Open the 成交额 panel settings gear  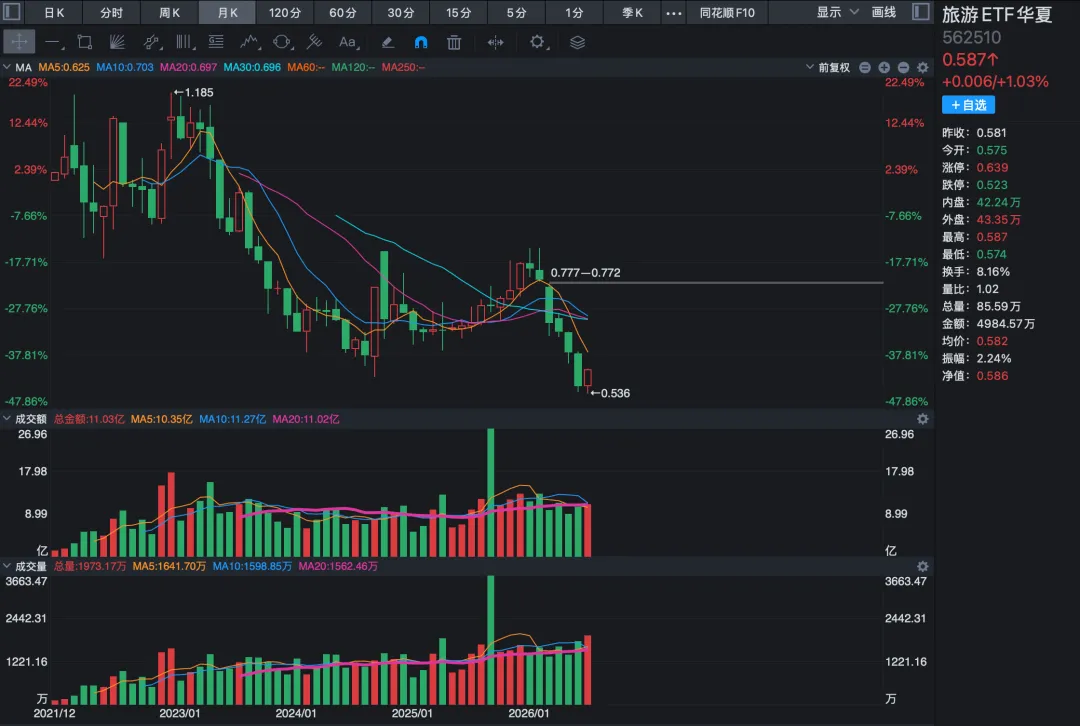pyautogui.click(x=922, y=419)
